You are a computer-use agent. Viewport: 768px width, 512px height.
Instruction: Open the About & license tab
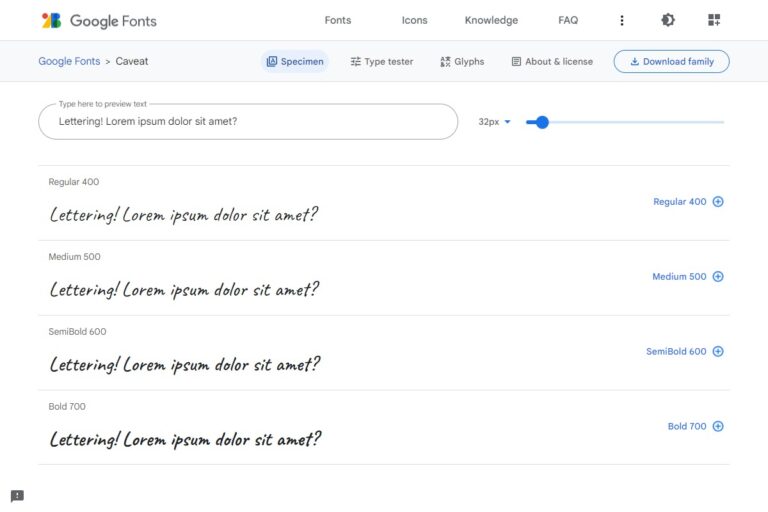pyautogui.click(x=552, y=62)
